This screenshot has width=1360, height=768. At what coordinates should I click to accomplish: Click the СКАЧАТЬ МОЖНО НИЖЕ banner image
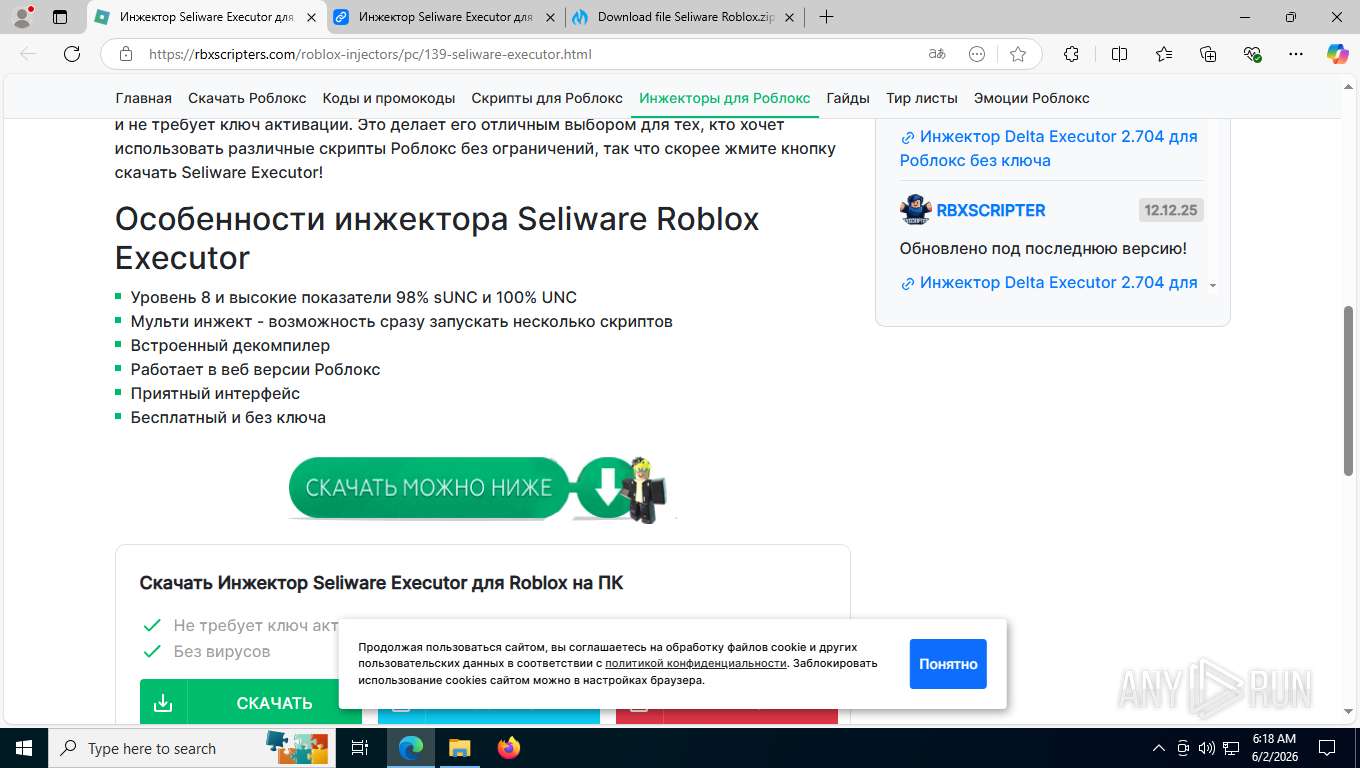[482, 488]
